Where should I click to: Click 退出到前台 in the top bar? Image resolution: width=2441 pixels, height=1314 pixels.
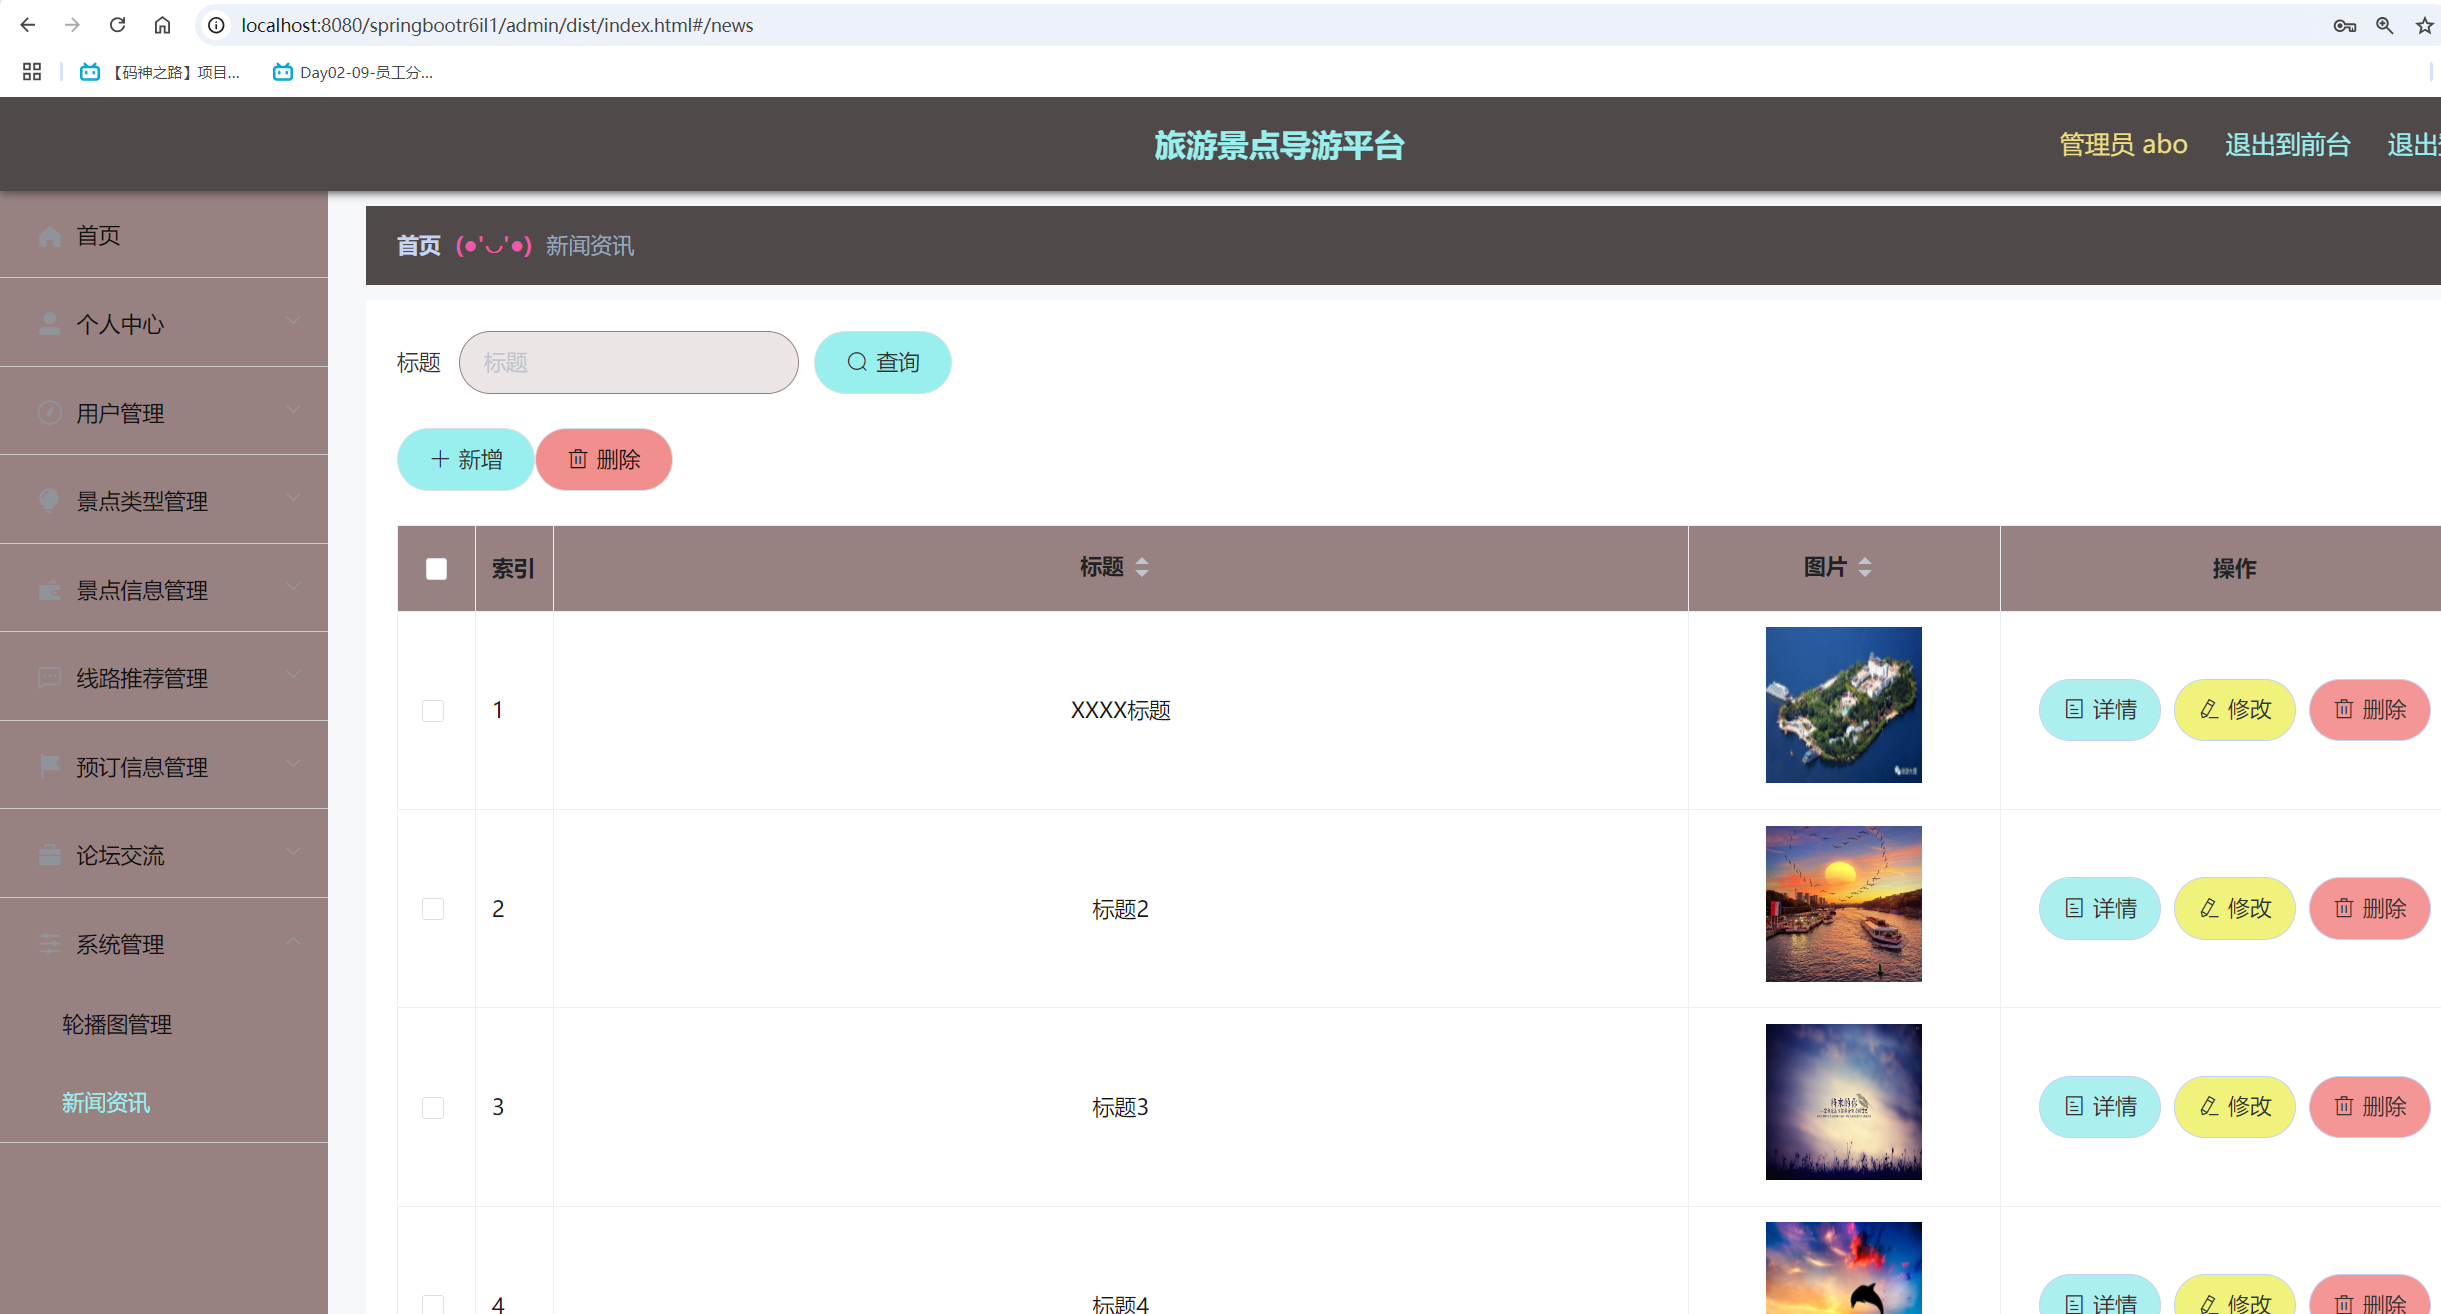pos(2287,145)
